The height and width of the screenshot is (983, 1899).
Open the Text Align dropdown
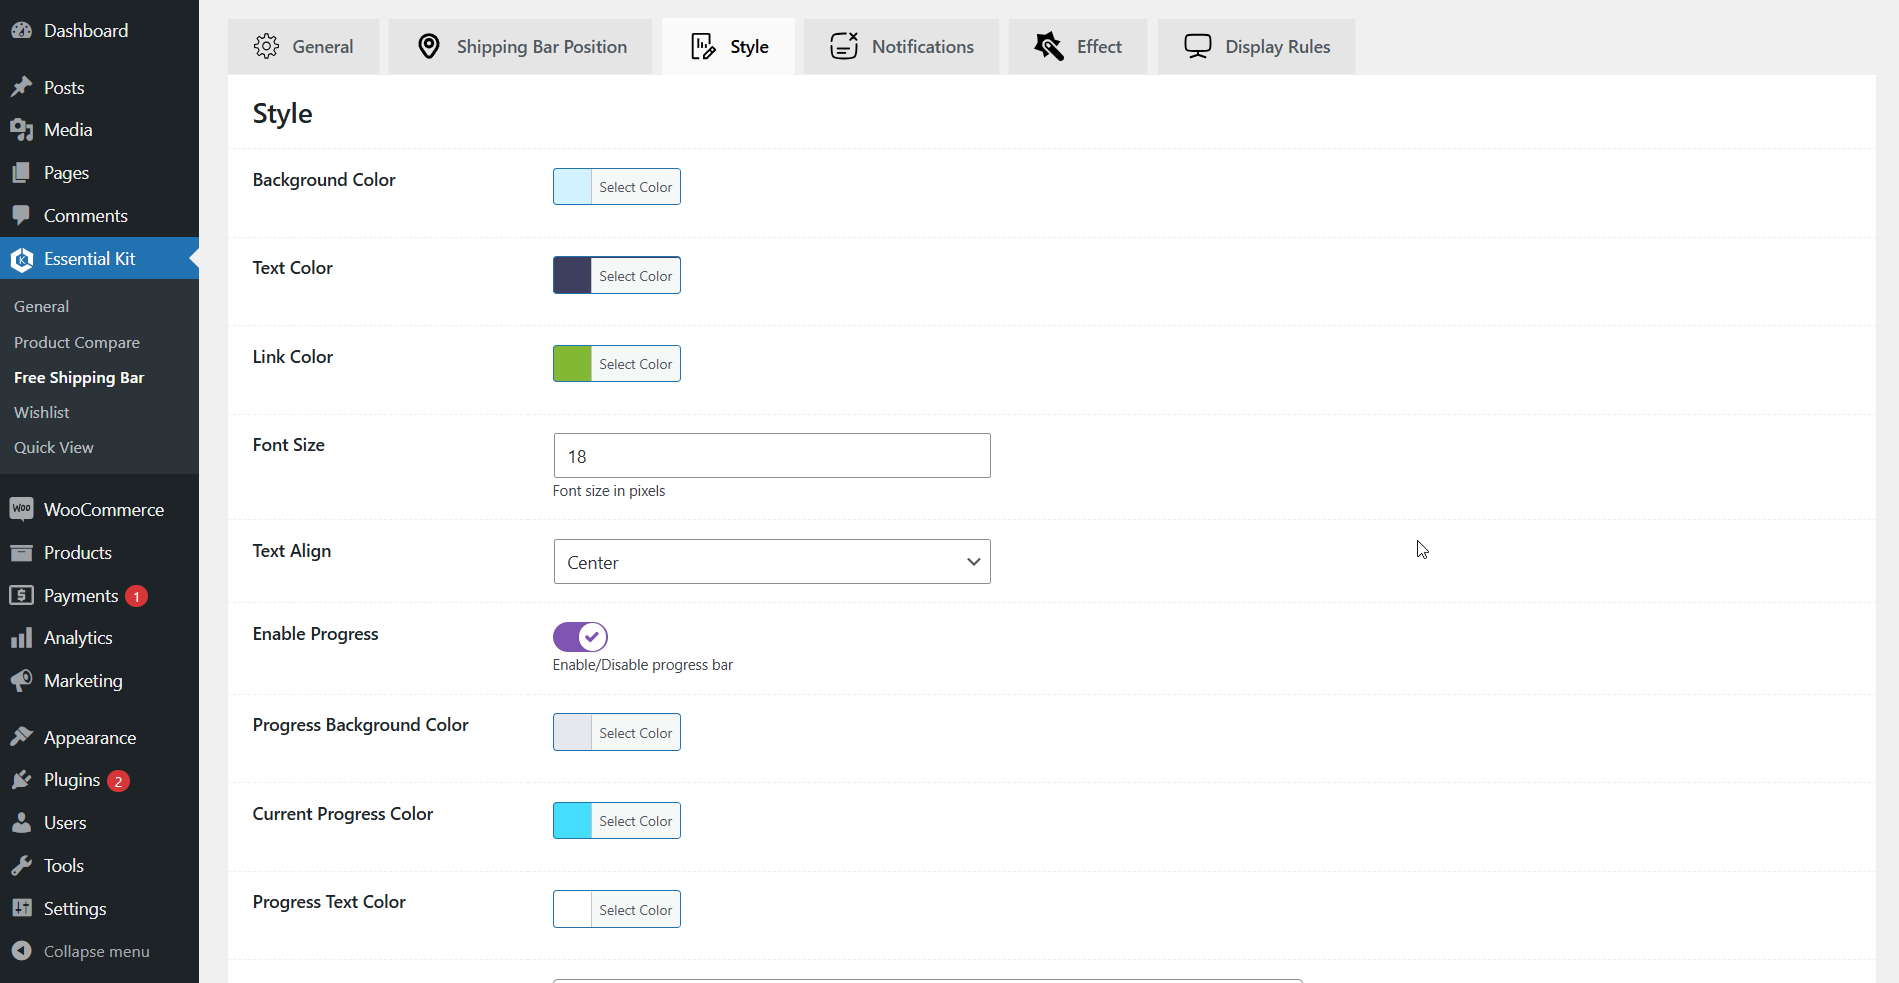pos(771,562)
